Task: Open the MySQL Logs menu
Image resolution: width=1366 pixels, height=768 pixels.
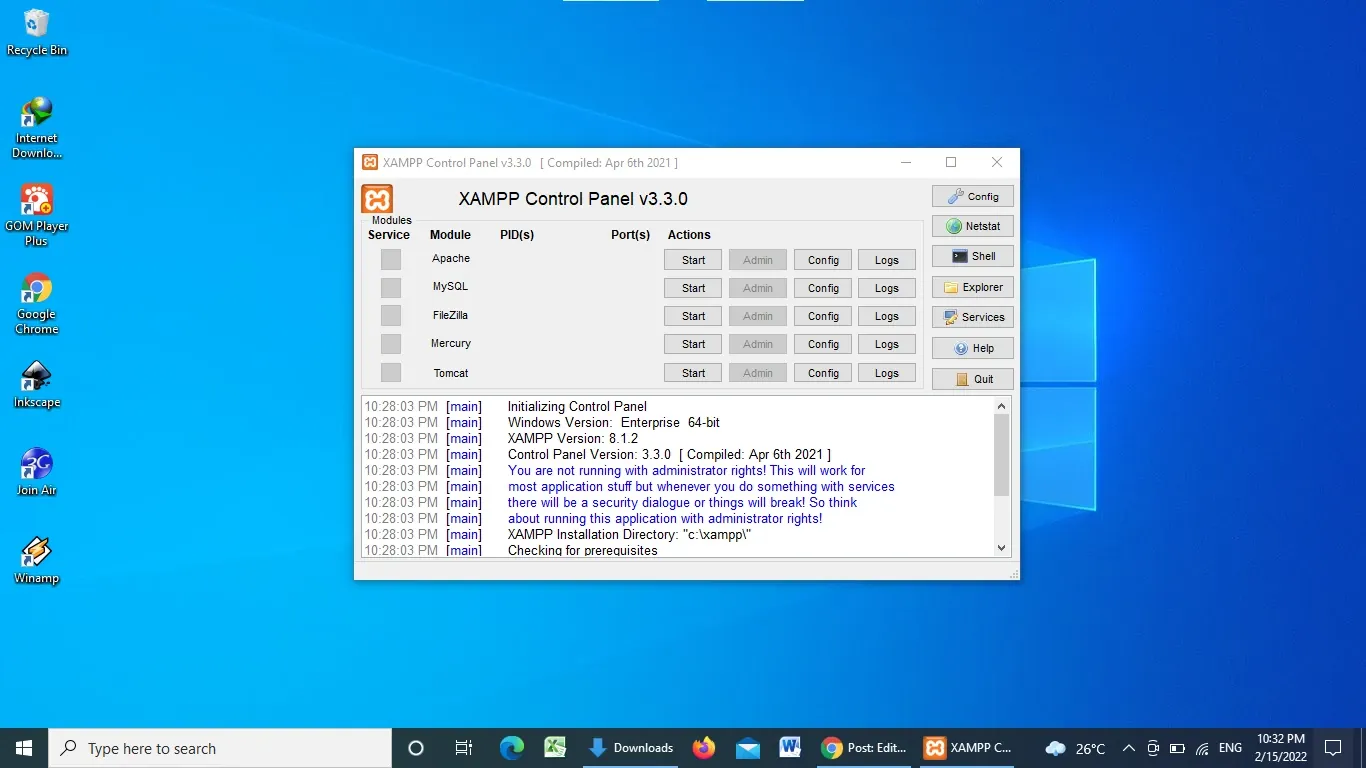Action: [x=887, y=288]
